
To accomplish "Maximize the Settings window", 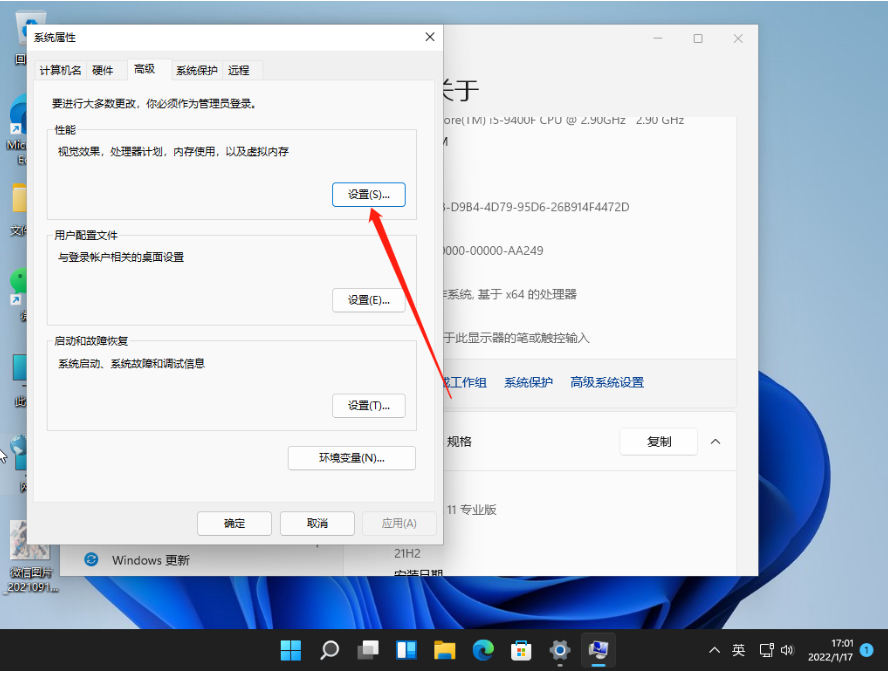I will tap(698, 39).
